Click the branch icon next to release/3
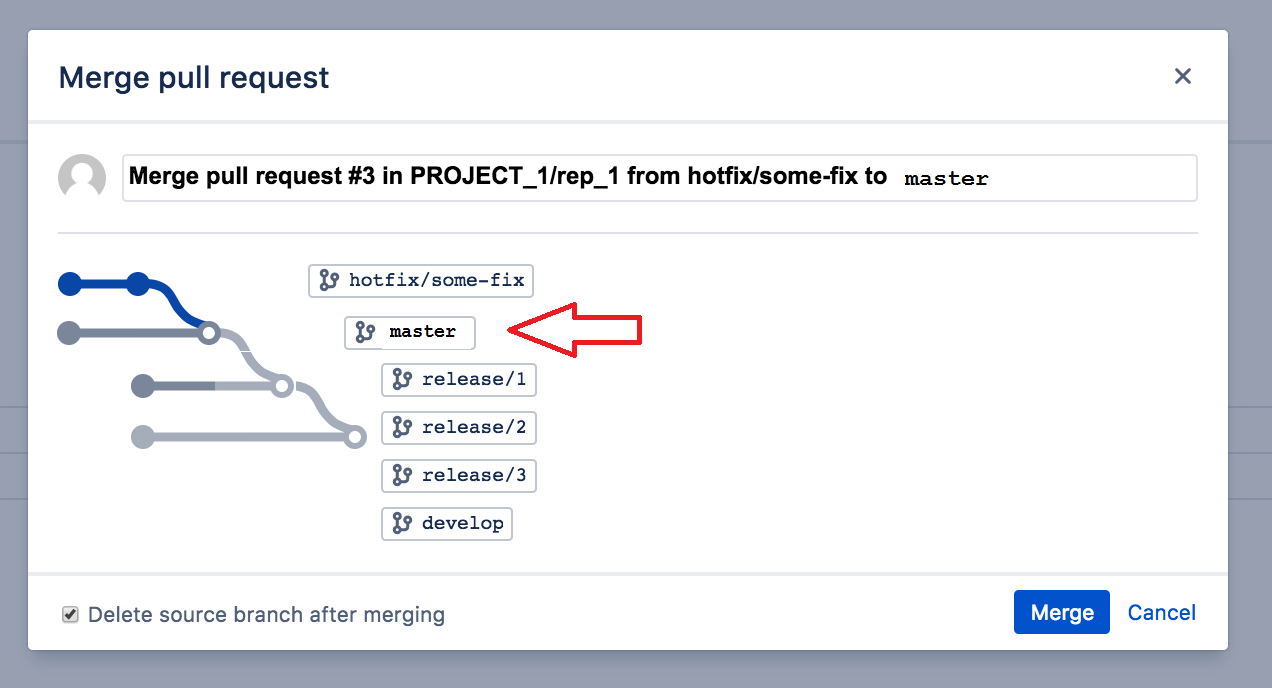Viewport: 1272px width, 688px height. pyautogui.click(x=402, y=475)
